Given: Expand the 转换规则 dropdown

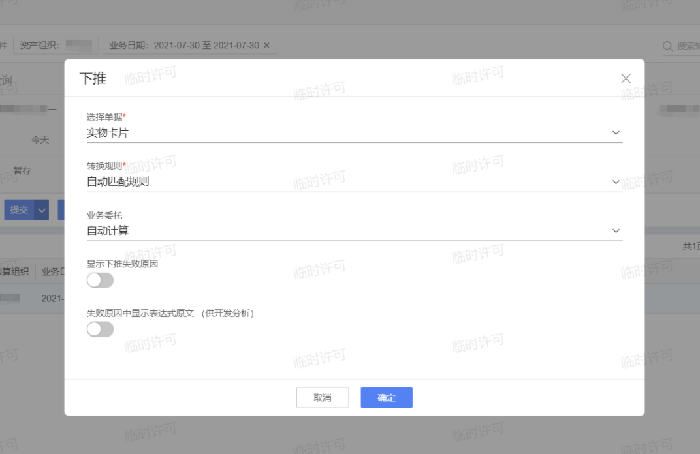Looking at the screenshot, I should [354, 182].
